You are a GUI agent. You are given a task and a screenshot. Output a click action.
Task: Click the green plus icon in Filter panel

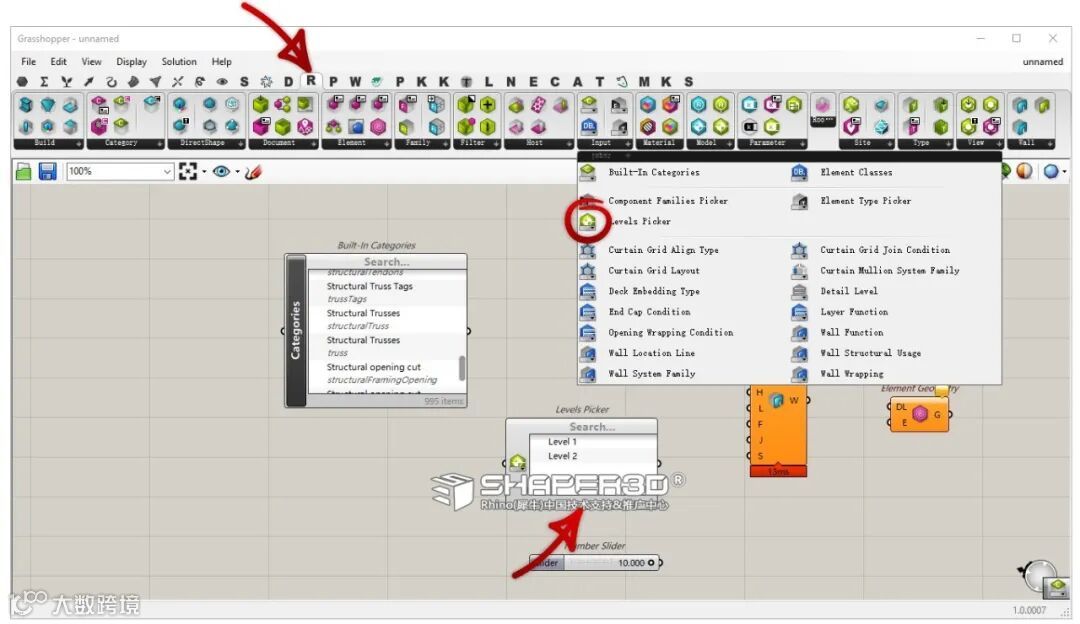coord(488,105)
